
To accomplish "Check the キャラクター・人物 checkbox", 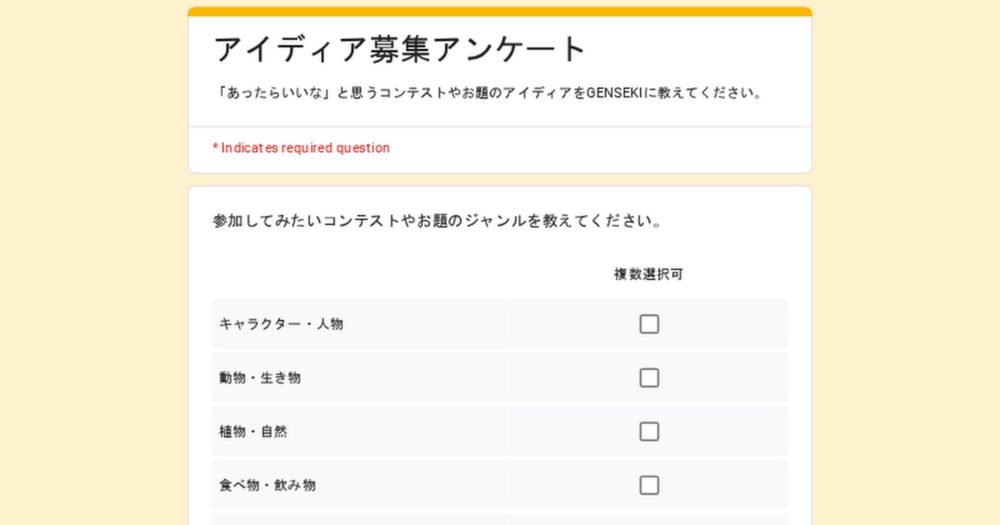I will [649, 324].
